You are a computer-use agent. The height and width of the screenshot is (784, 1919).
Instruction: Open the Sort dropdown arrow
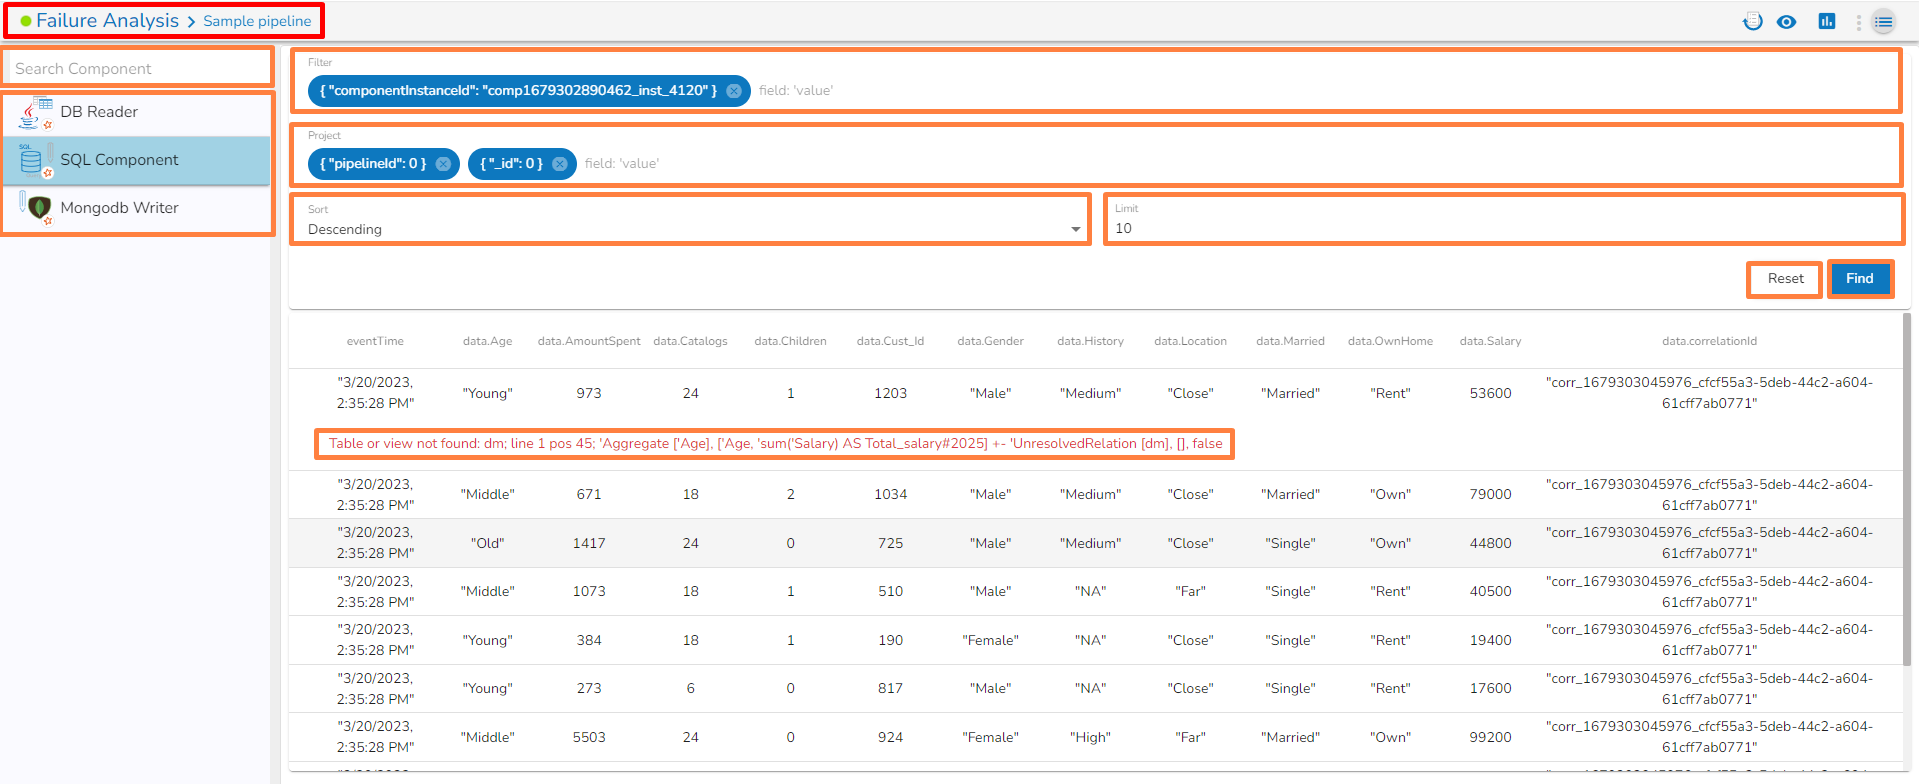(1075, 229)
